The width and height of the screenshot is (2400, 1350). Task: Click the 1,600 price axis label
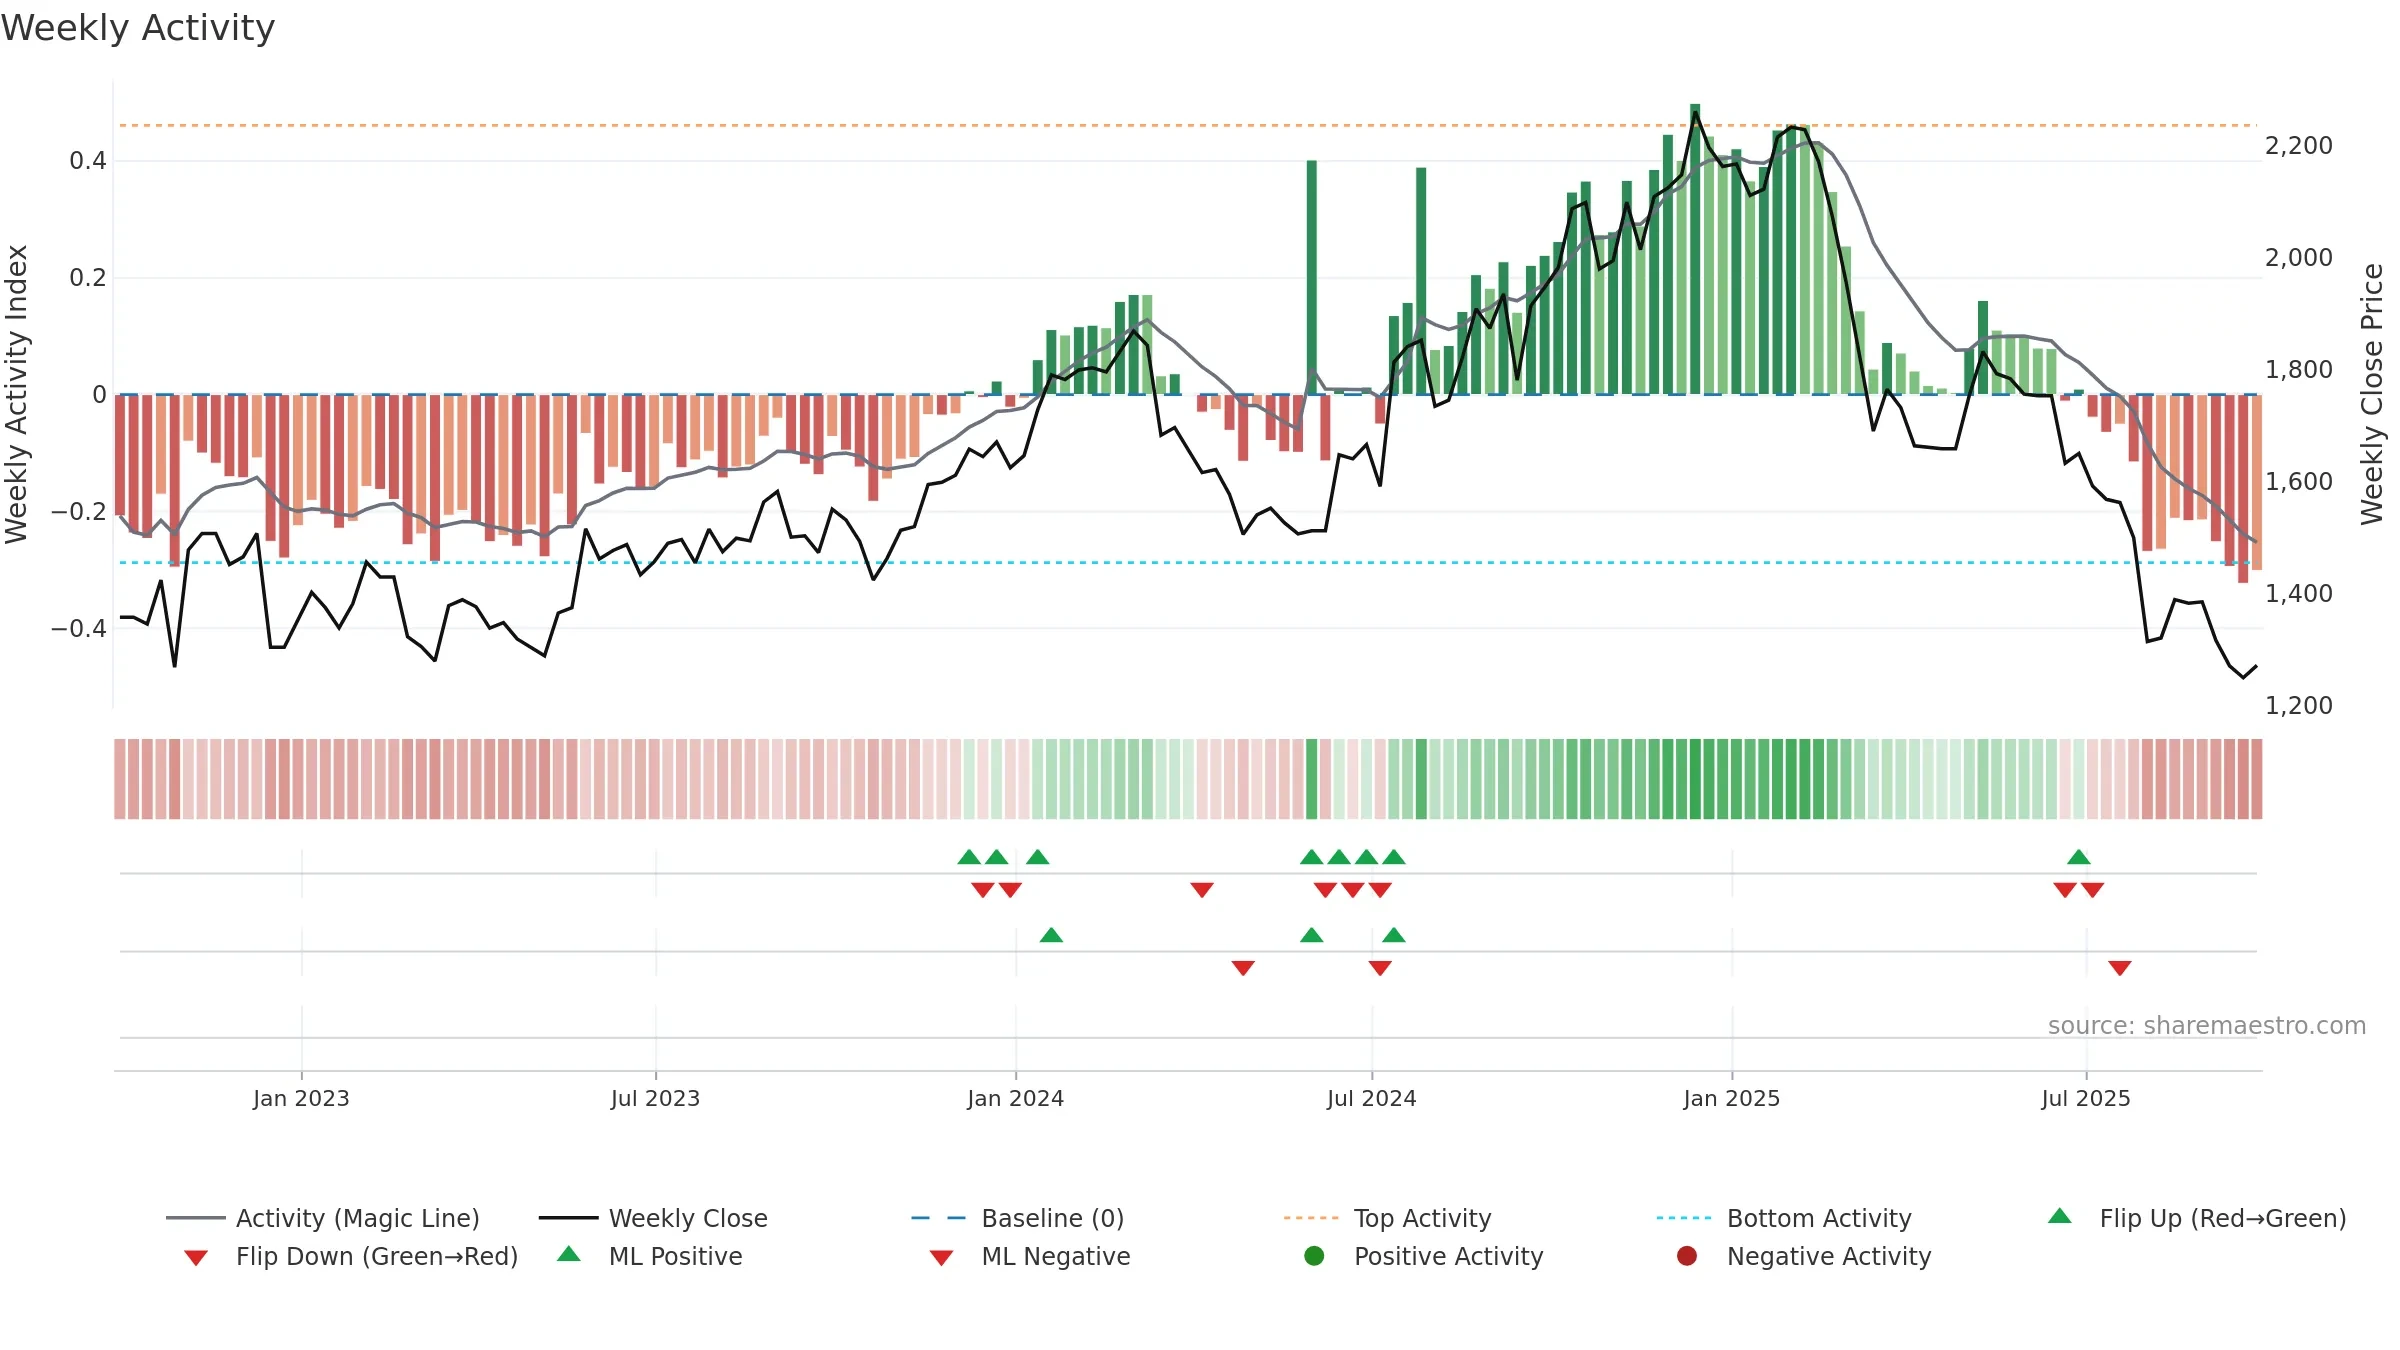point(2299,482)
